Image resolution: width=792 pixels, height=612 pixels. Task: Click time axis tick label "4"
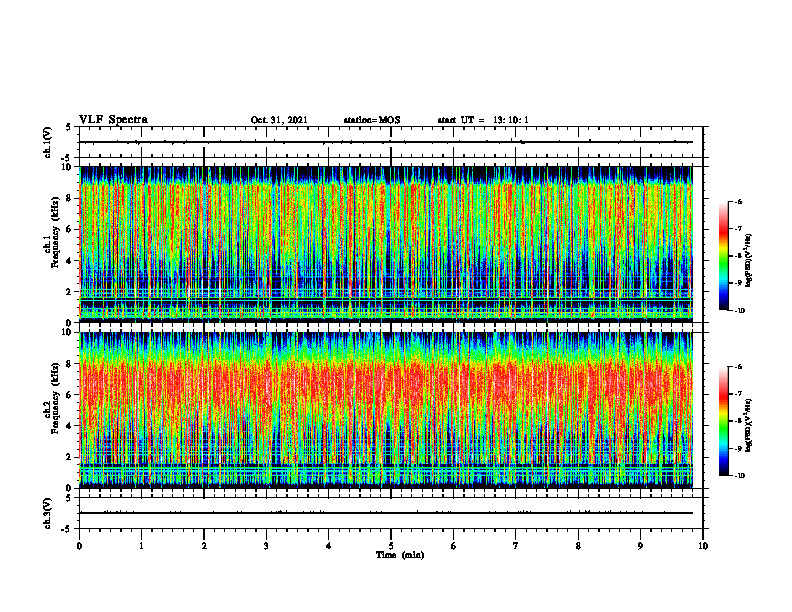click(x=329, y=546)
